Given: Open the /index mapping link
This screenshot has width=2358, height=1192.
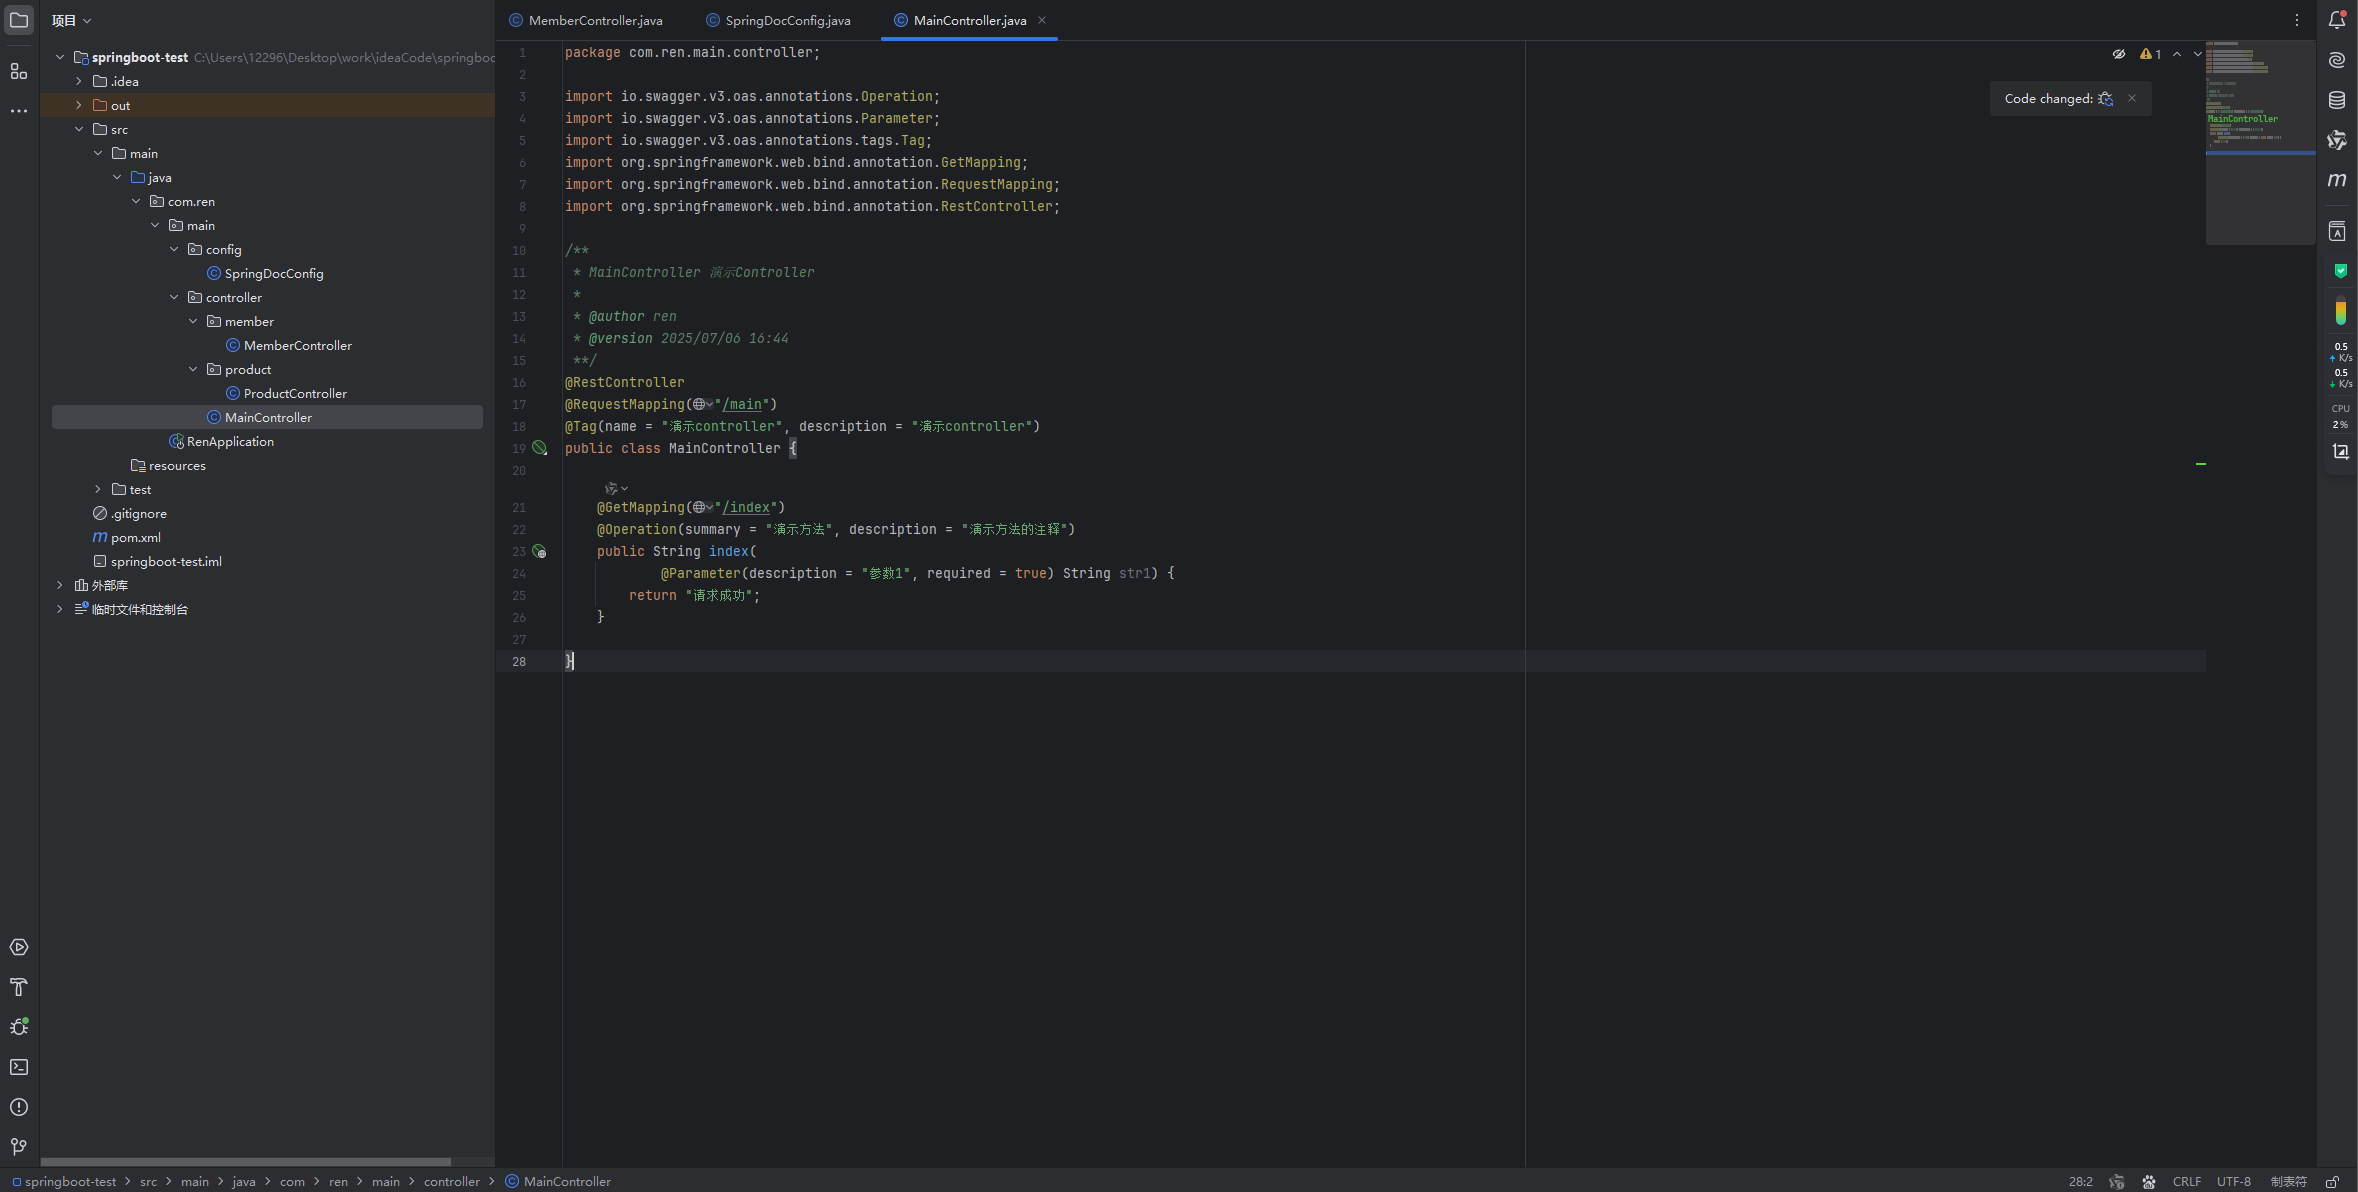Looking at the screenshot, I should pos(746,507).
